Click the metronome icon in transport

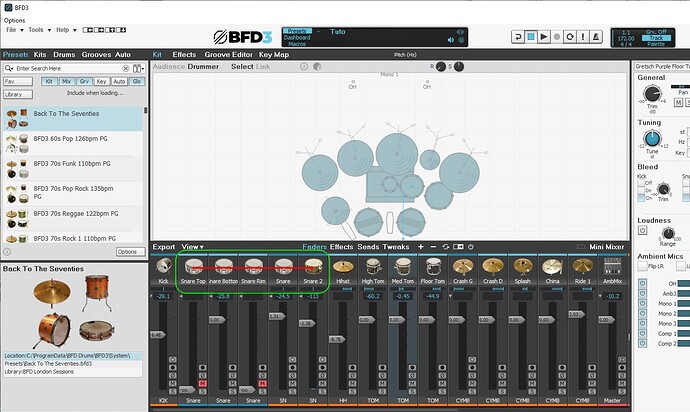click(596, 37)
